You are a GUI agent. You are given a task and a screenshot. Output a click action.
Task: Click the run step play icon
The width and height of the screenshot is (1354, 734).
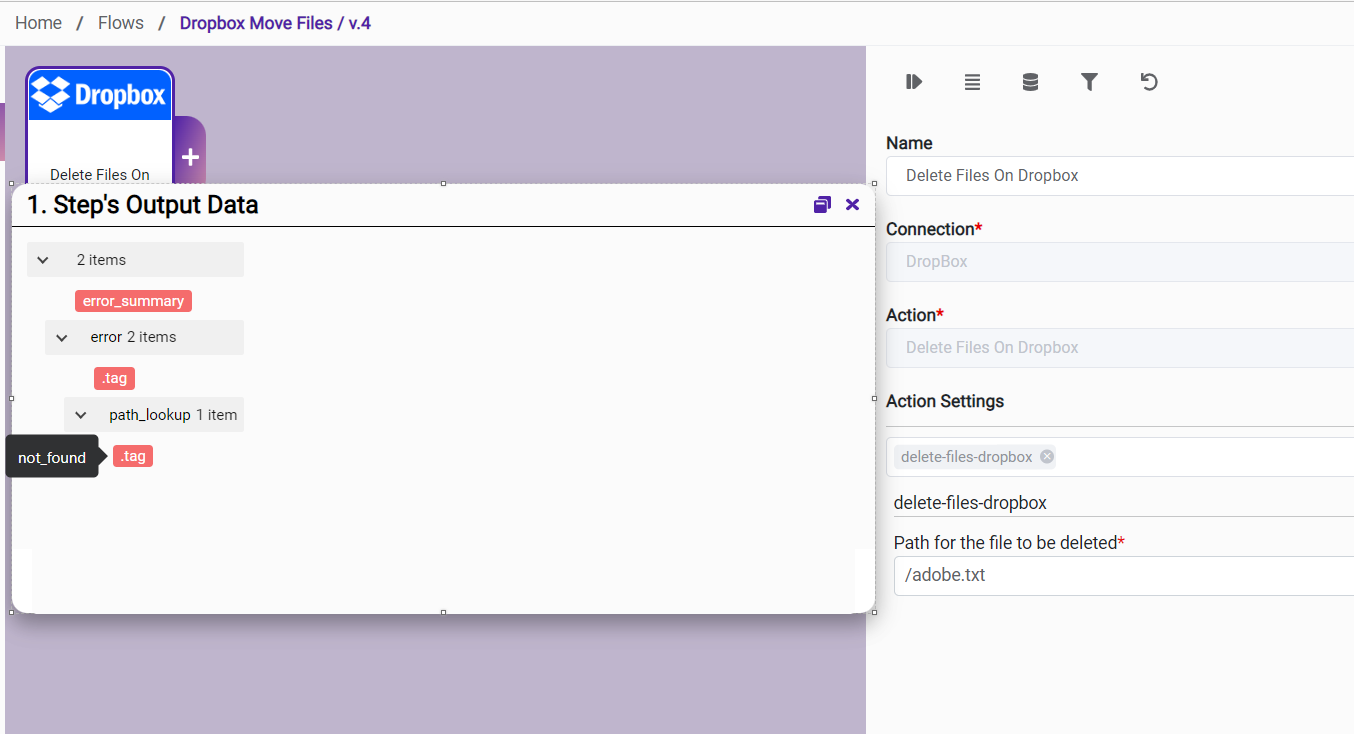[x=913, y=82]
